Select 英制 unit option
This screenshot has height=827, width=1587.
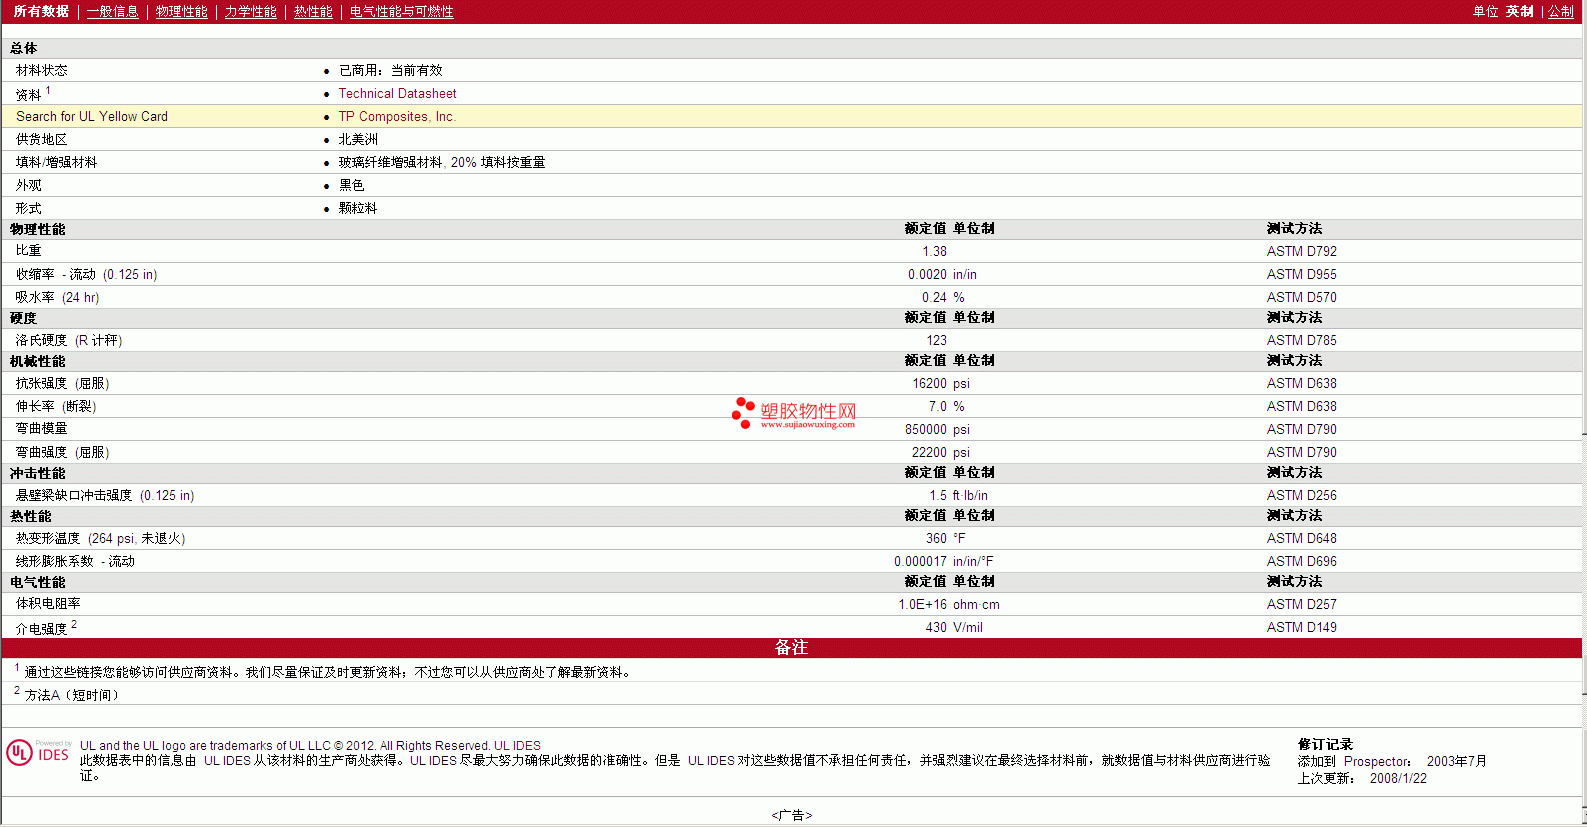(x=1520, y=12)
